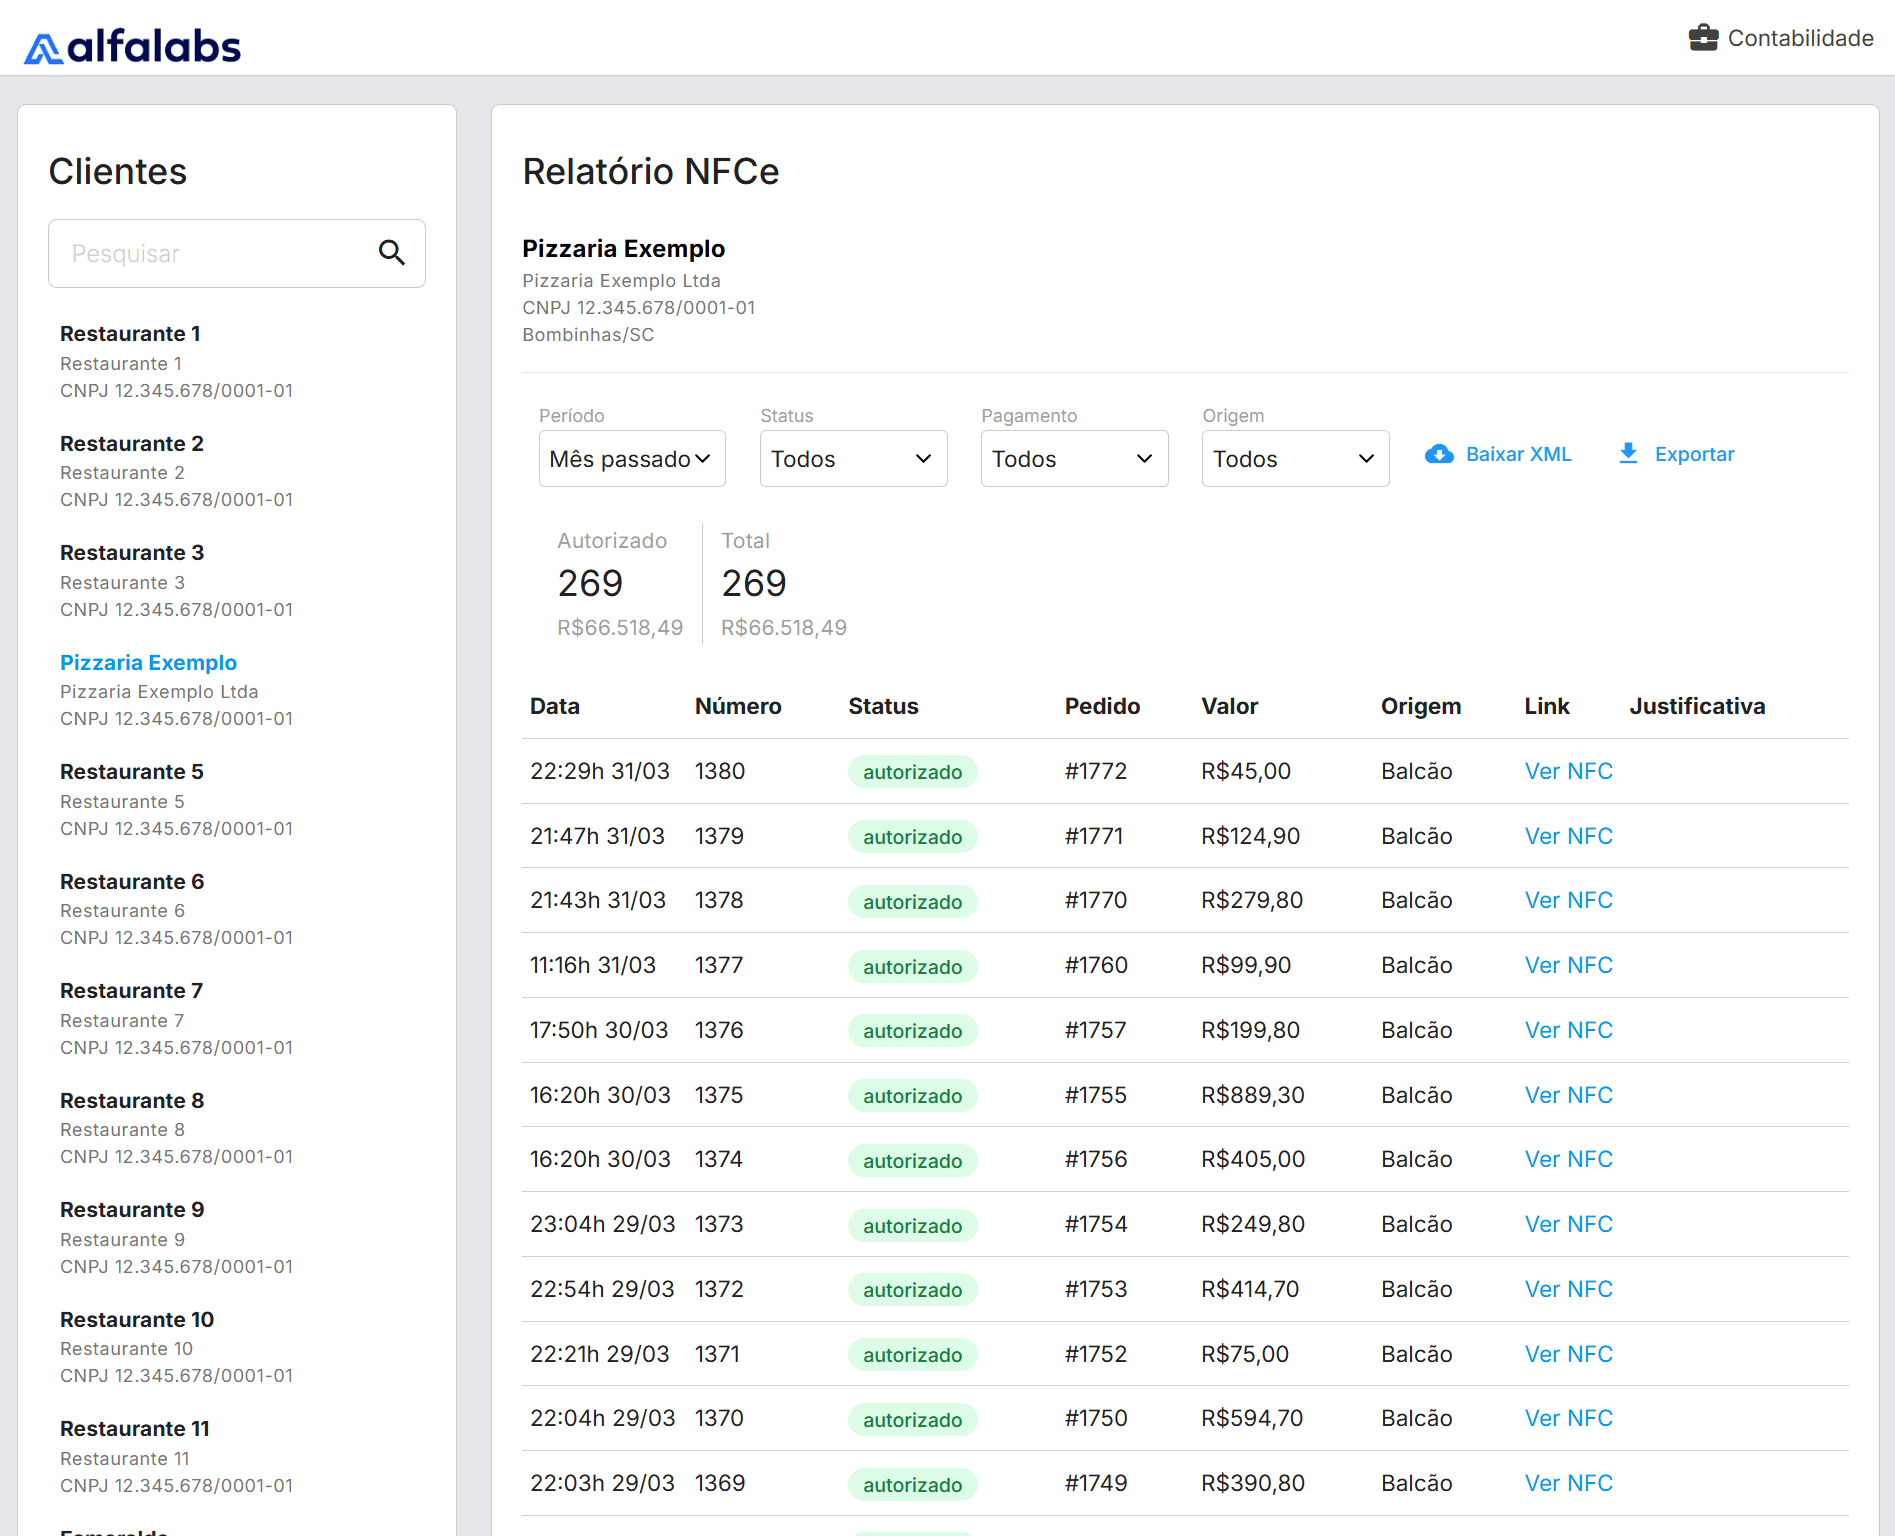
Task: Click the search magnifier icon
Action: [391, 253]
